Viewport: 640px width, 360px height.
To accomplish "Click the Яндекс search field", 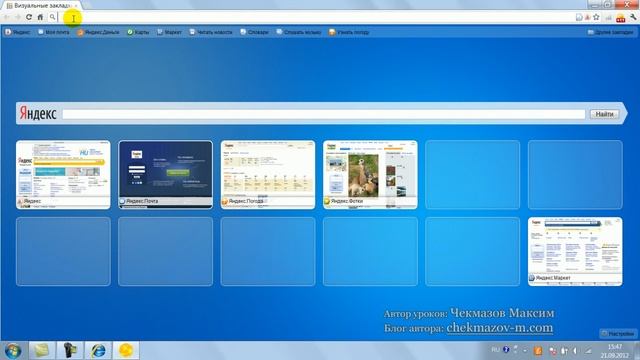I will pos(324,114).
